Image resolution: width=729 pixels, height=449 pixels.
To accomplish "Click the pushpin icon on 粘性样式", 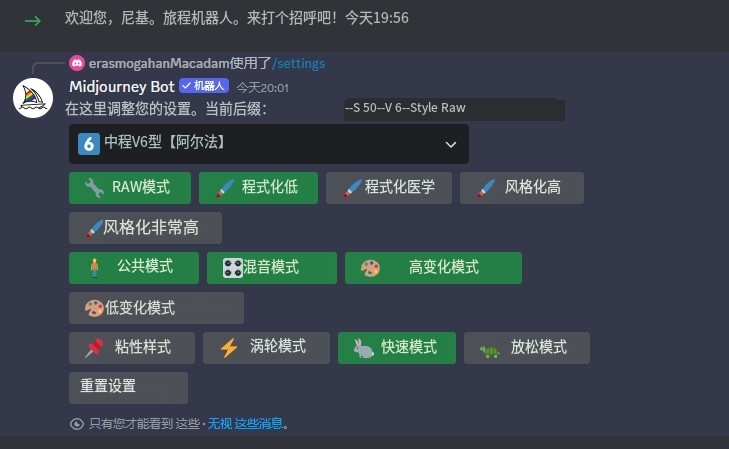I will (94, 348).
